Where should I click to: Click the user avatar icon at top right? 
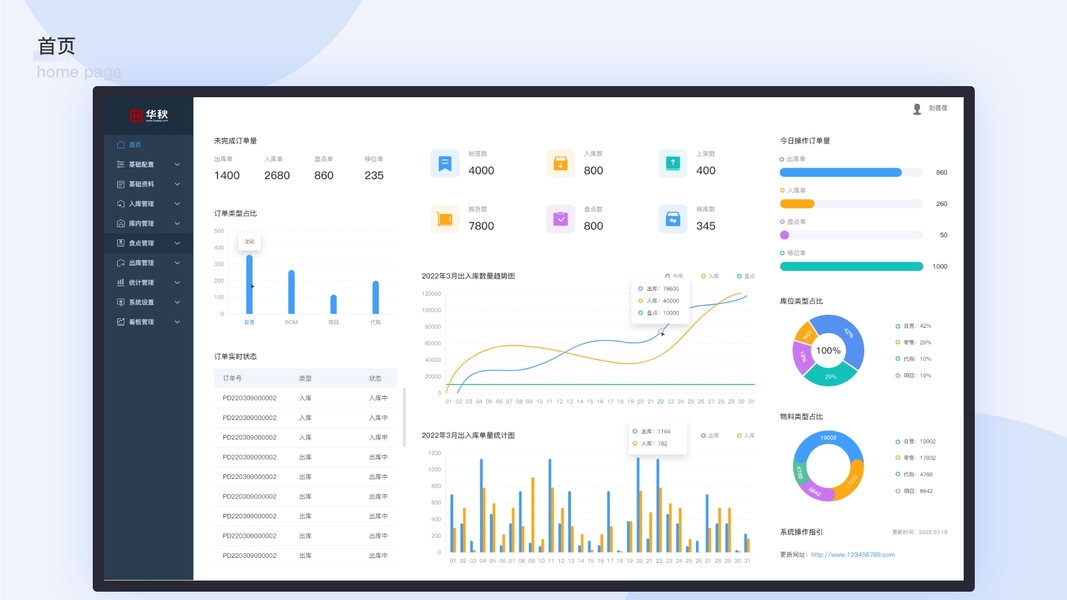coord(917,109)
